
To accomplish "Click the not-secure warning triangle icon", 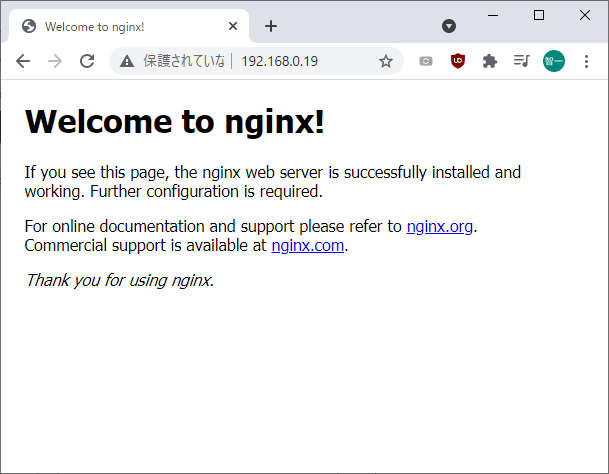I will coord(127,61).
